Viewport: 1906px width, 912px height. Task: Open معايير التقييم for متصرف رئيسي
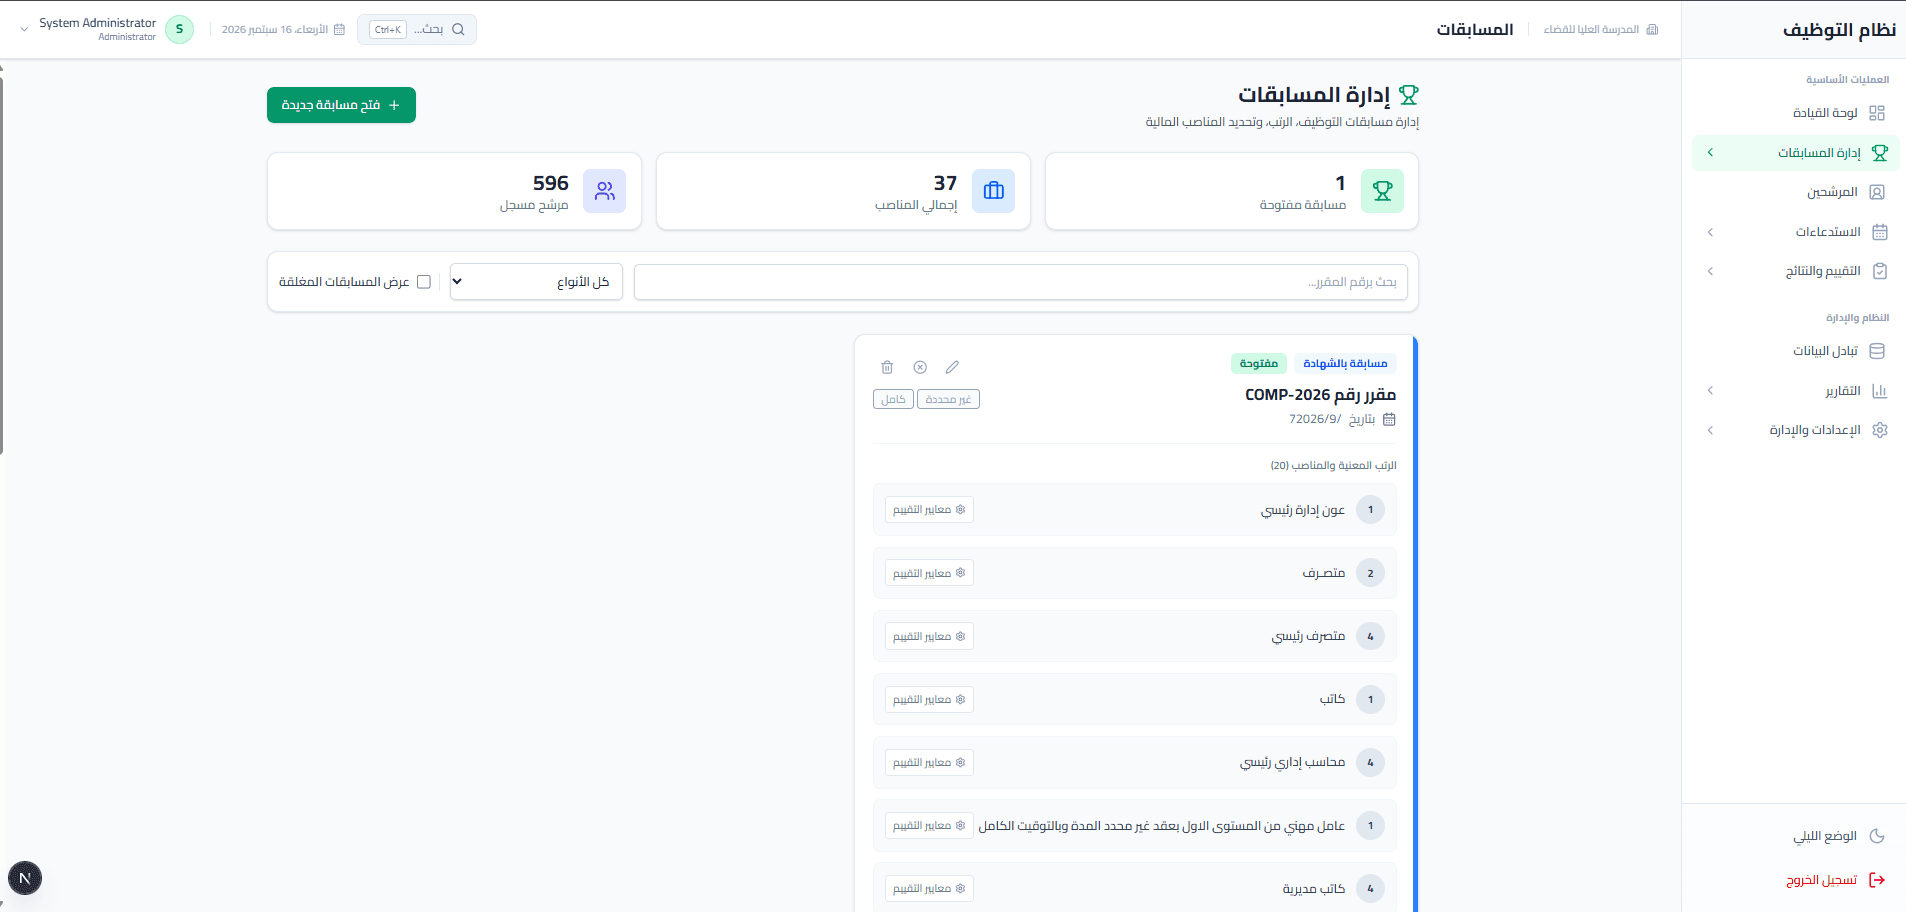[929, 636]
